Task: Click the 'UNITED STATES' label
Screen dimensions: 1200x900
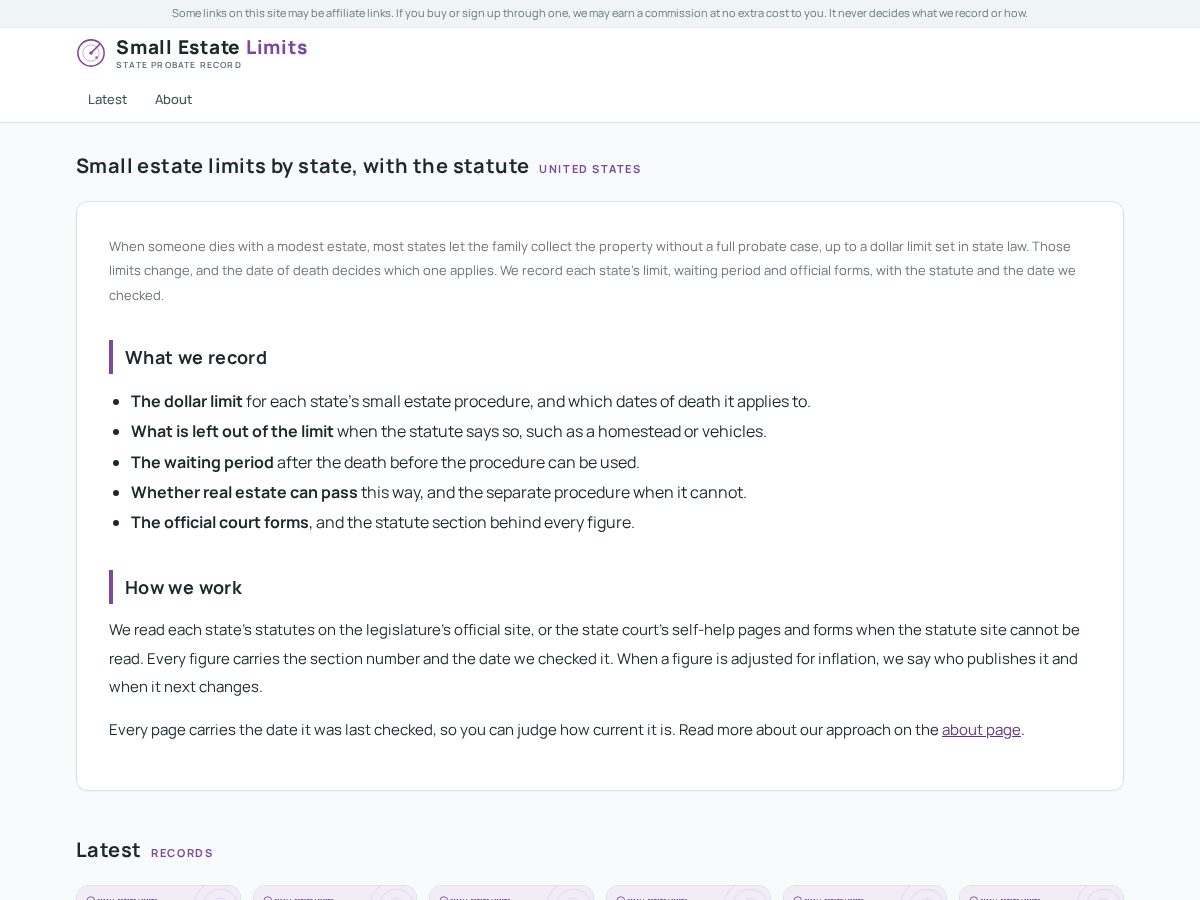Action: point(590,169)
